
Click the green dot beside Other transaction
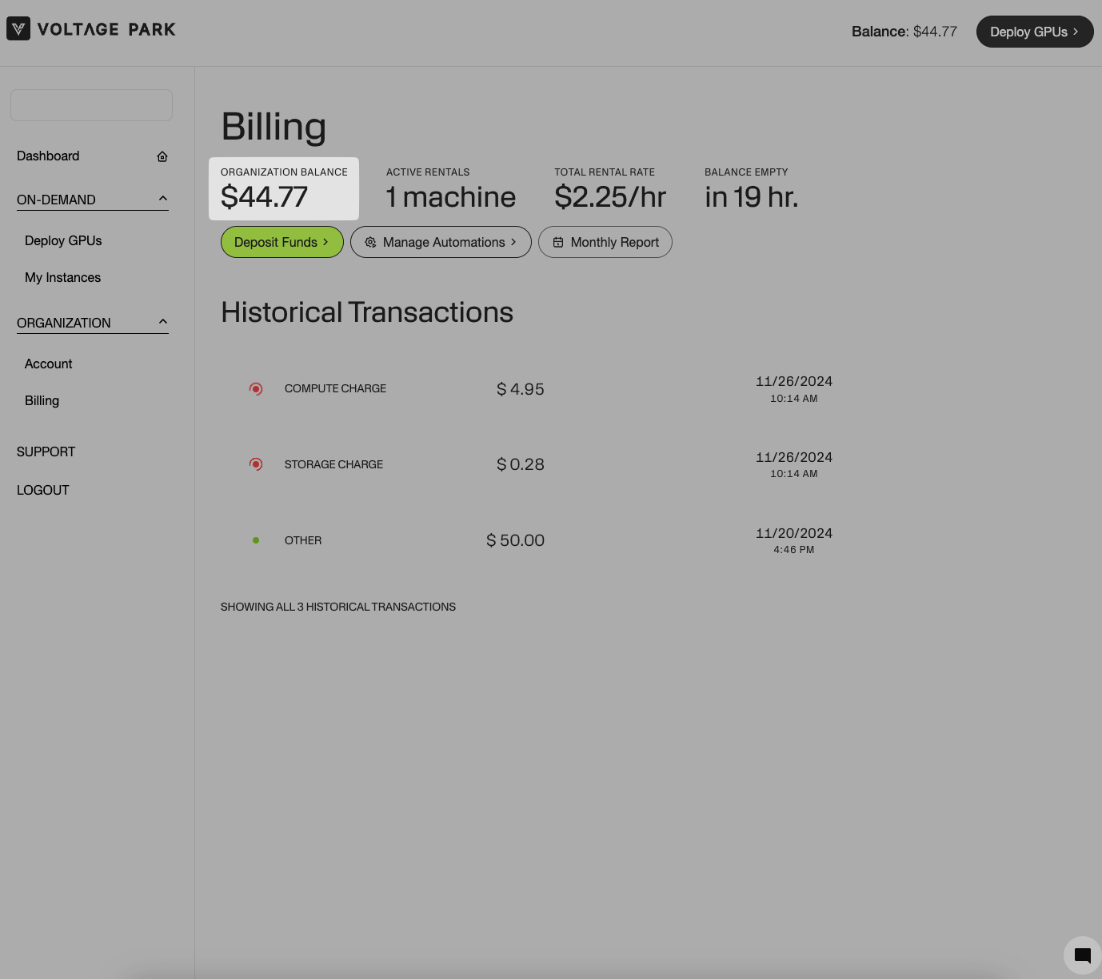(256, 541)
